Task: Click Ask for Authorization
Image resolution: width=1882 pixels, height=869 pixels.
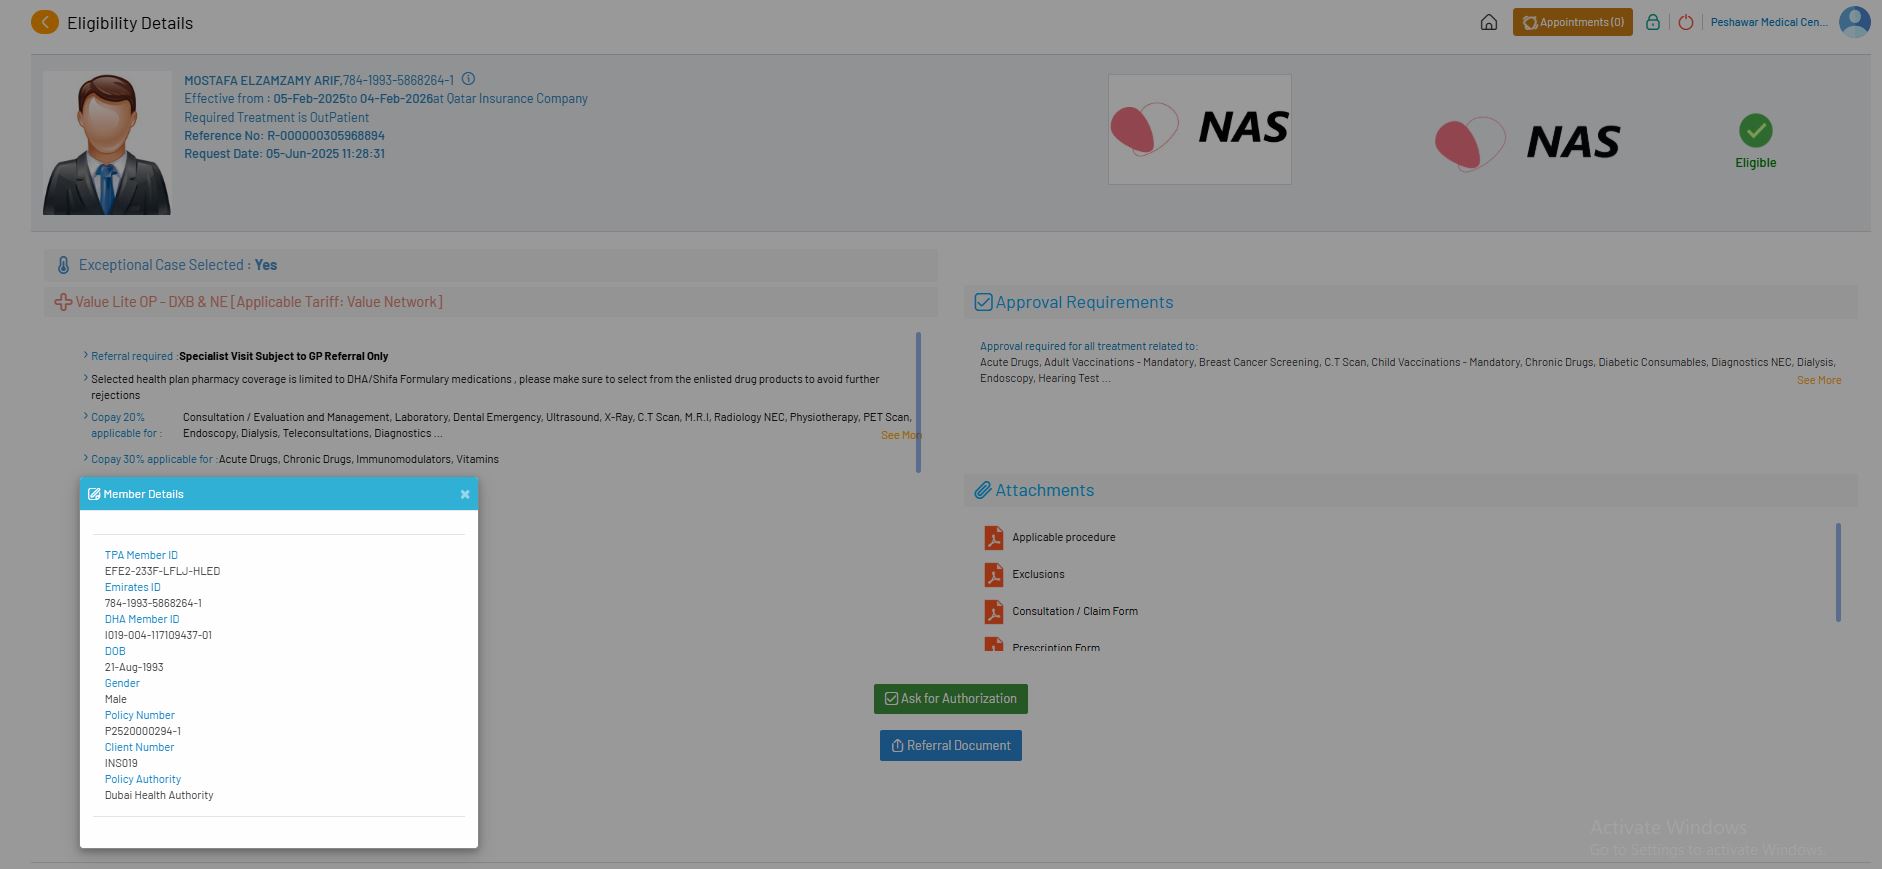Action: coord(951,699)
